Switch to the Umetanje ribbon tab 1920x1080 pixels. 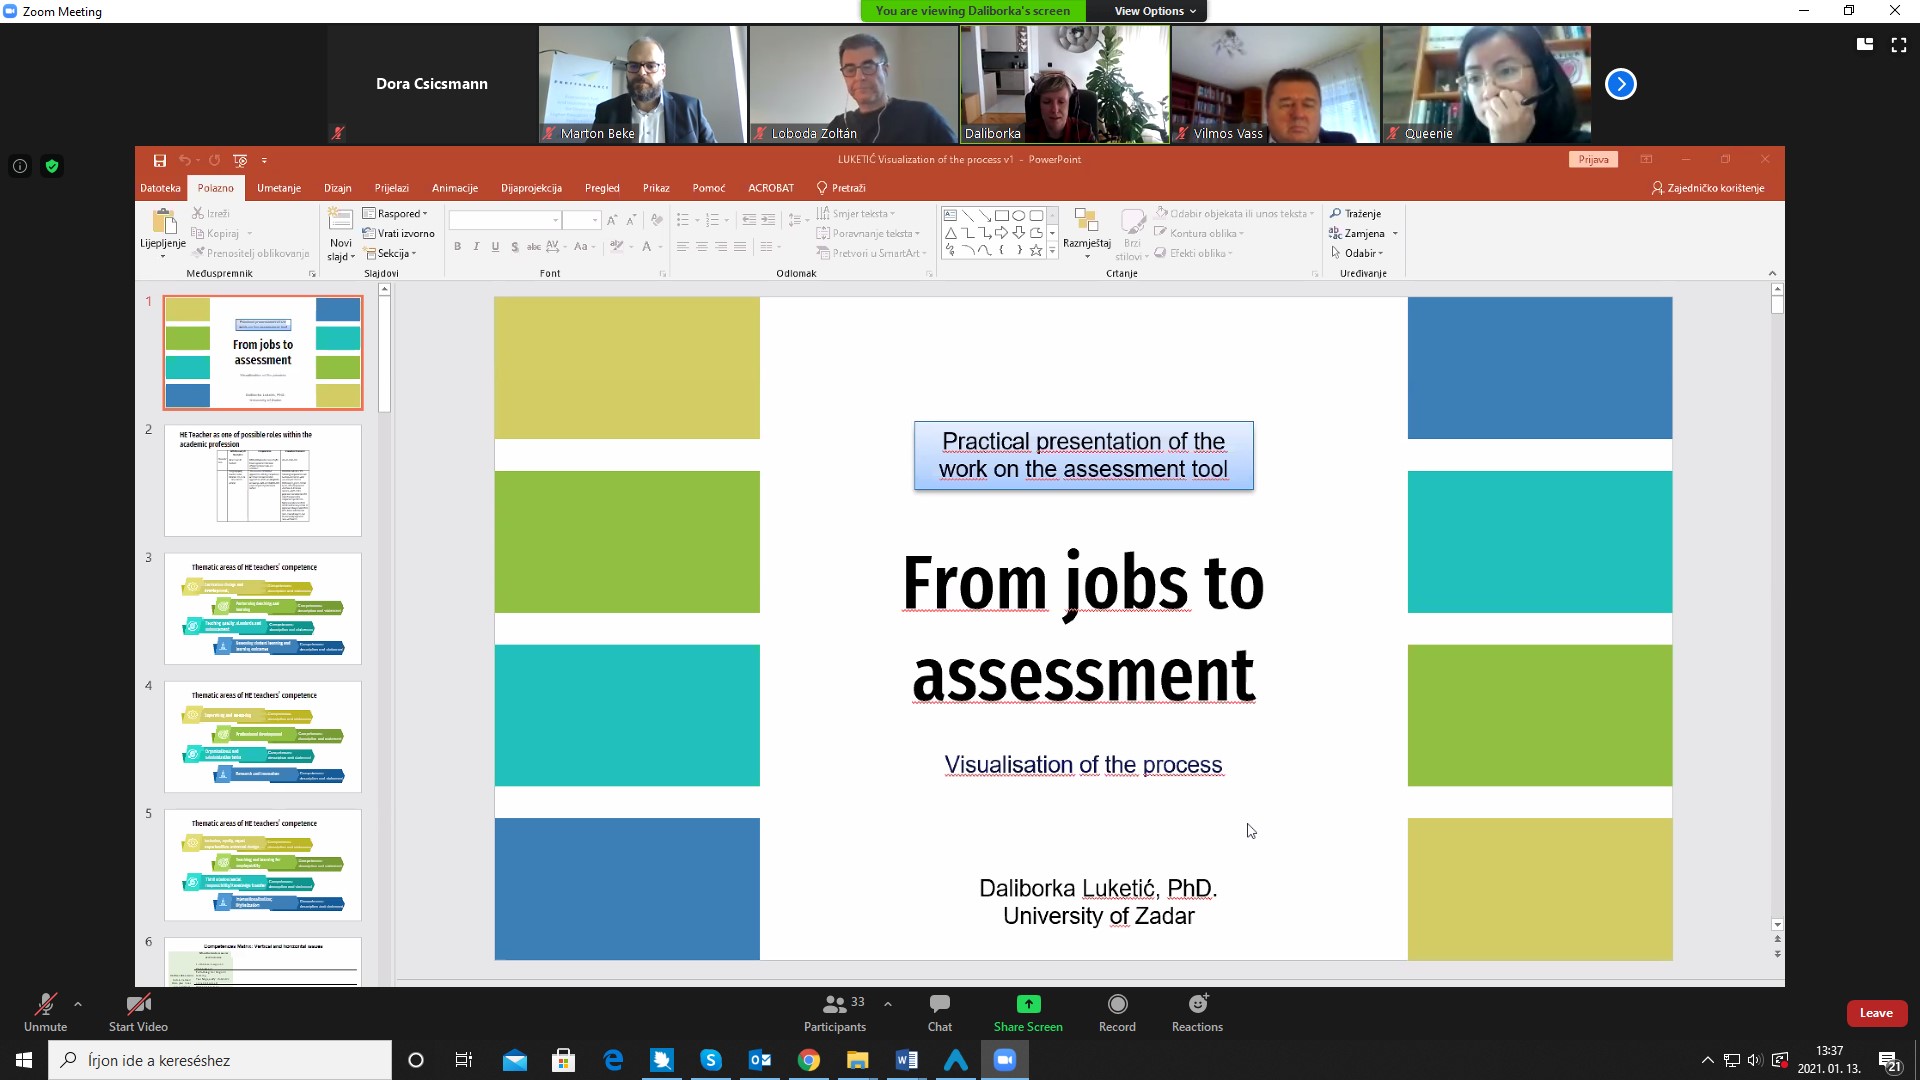coord(278,188)
